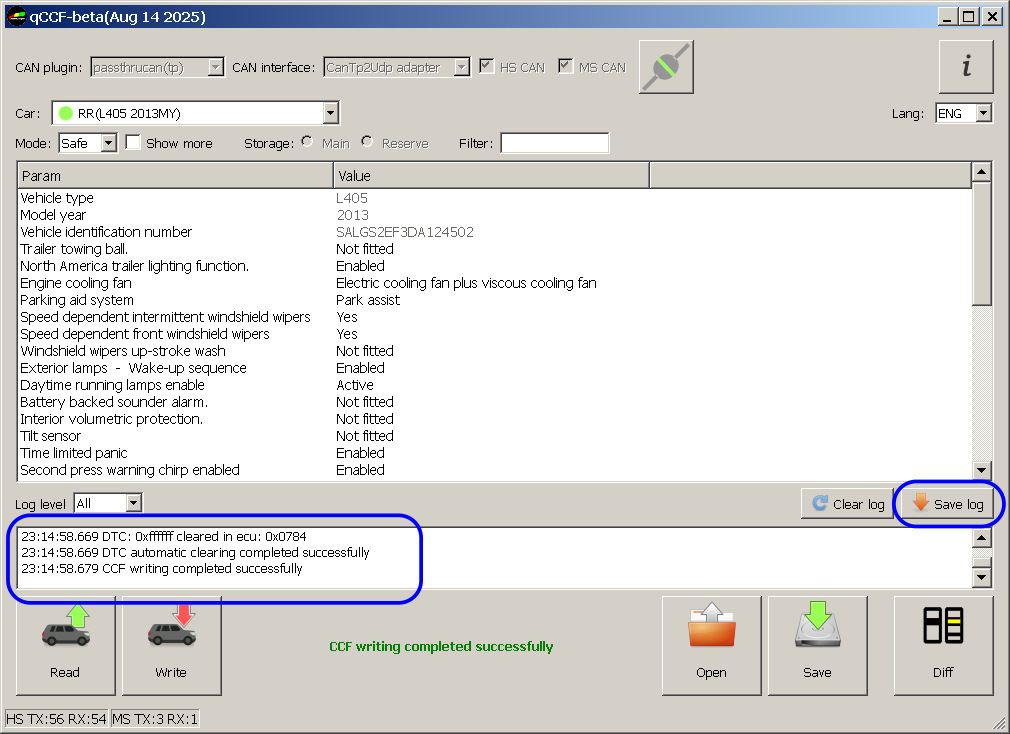
Task: Select Speed dependent front windshield wipers row
Action: click(495, 334)
